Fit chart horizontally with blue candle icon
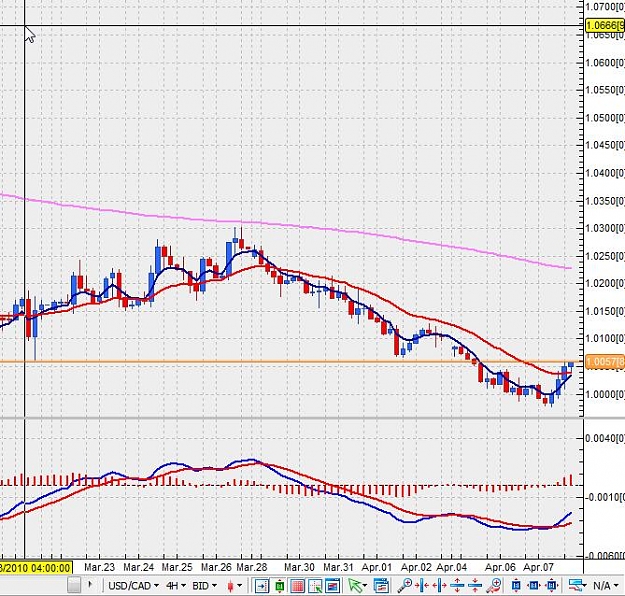Viewport: 625px width, 596px height. click(x=534, y=586)
